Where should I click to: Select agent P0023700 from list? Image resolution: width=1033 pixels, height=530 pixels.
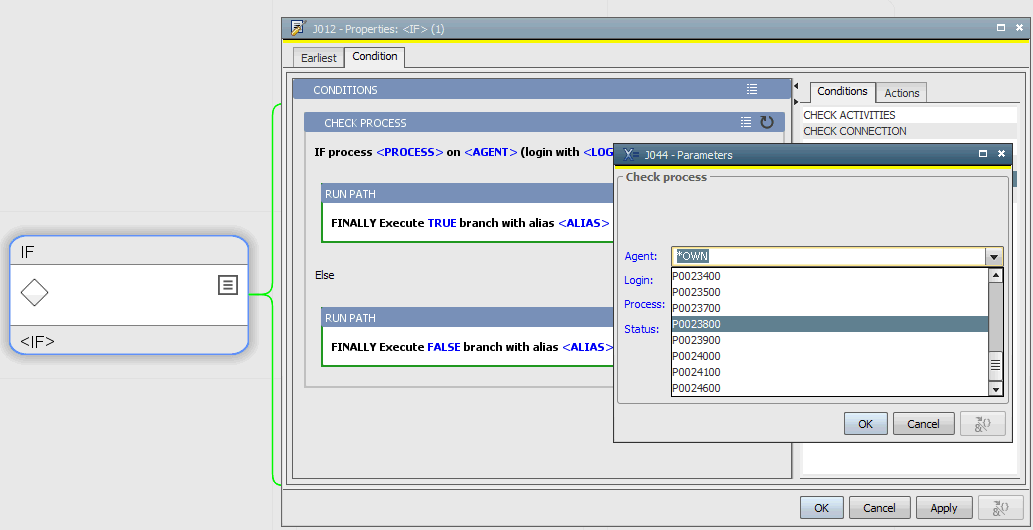pyautogui.click(x=830, y=308)
